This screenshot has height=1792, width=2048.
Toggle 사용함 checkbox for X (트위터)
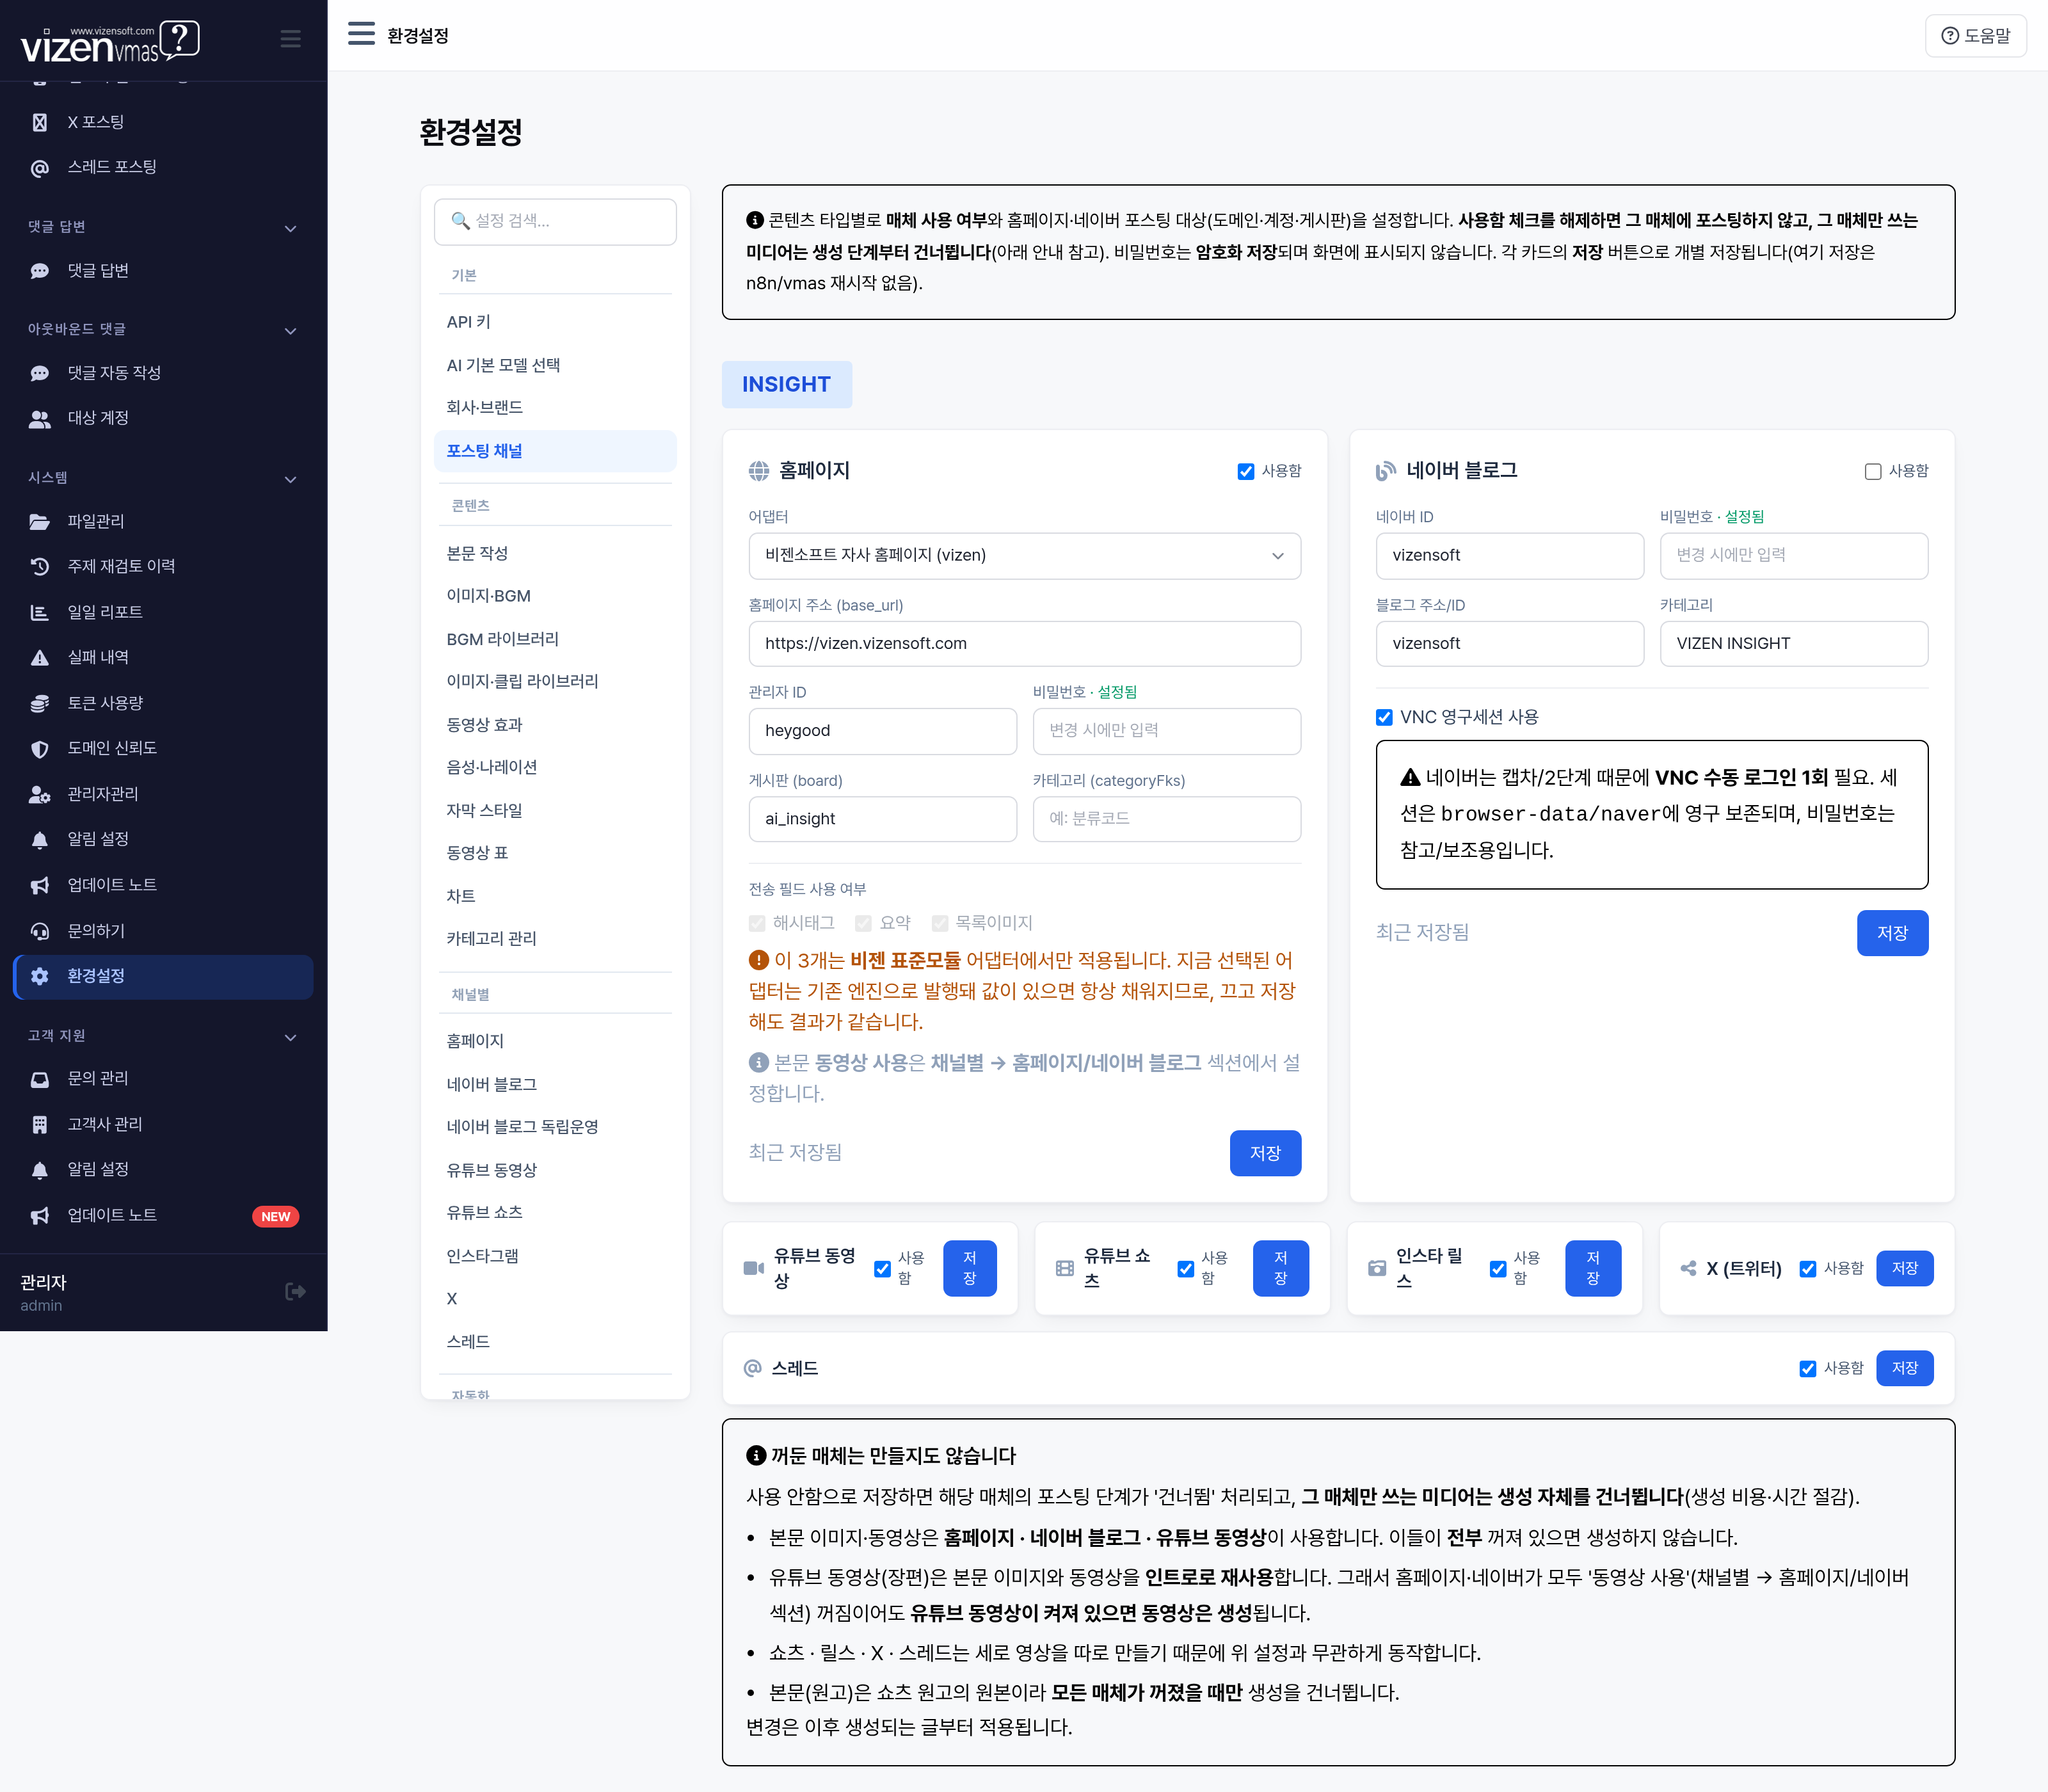pyautogui.click(x=1808, y=1268)
